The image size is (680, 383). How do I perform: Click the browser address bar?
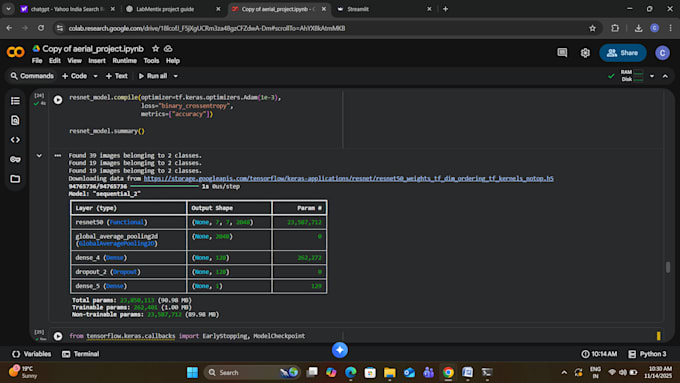click(x=325, y=28)
